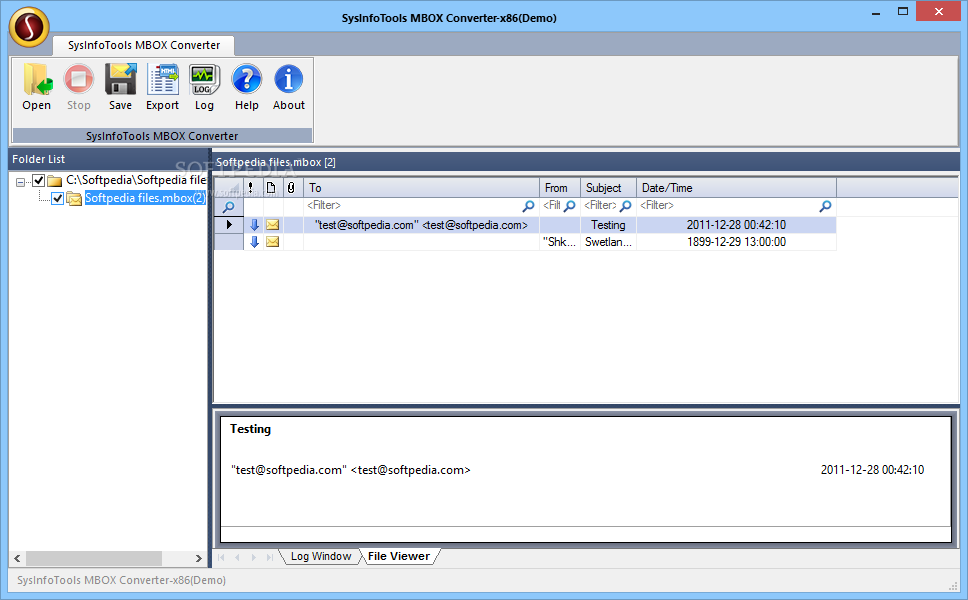Click envelope icon in Swetlan row
Viewport: 968px width, 600px height.
click(272, 242)
